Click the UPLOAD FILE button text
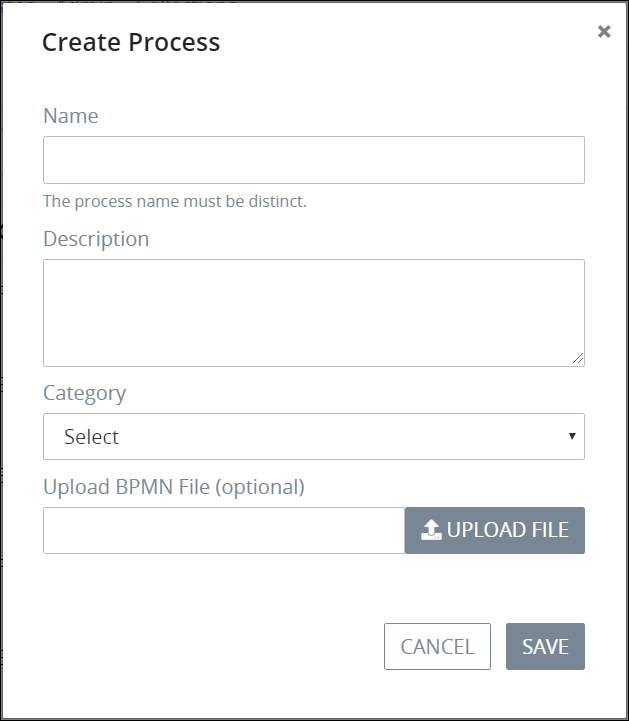 [507, 530]
